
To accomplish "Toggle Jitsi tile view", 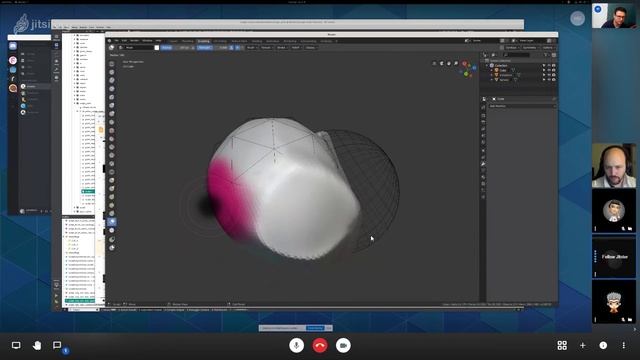I will coord(562,345).
